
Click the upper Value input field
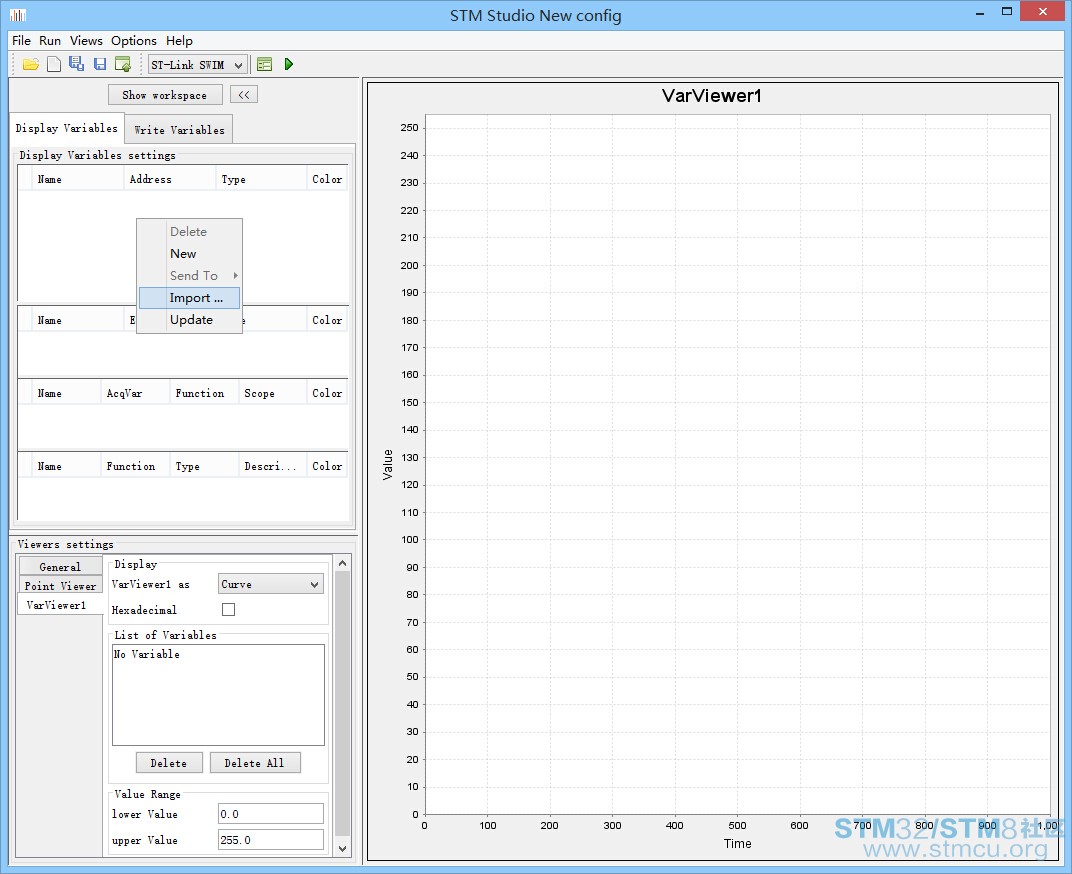[271, 840]
